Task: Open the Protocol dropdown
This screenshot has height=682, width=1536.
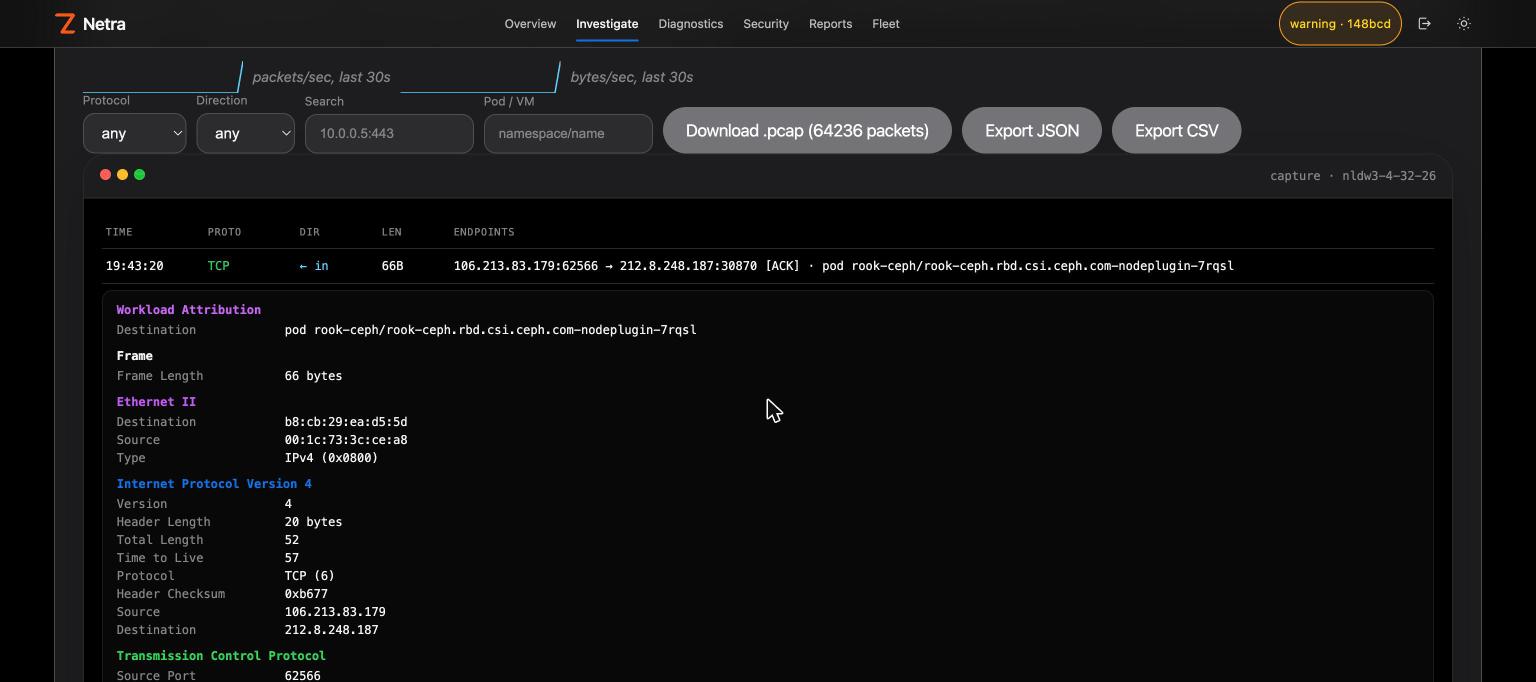Action: pyautogui.click(x=134, y=133)
